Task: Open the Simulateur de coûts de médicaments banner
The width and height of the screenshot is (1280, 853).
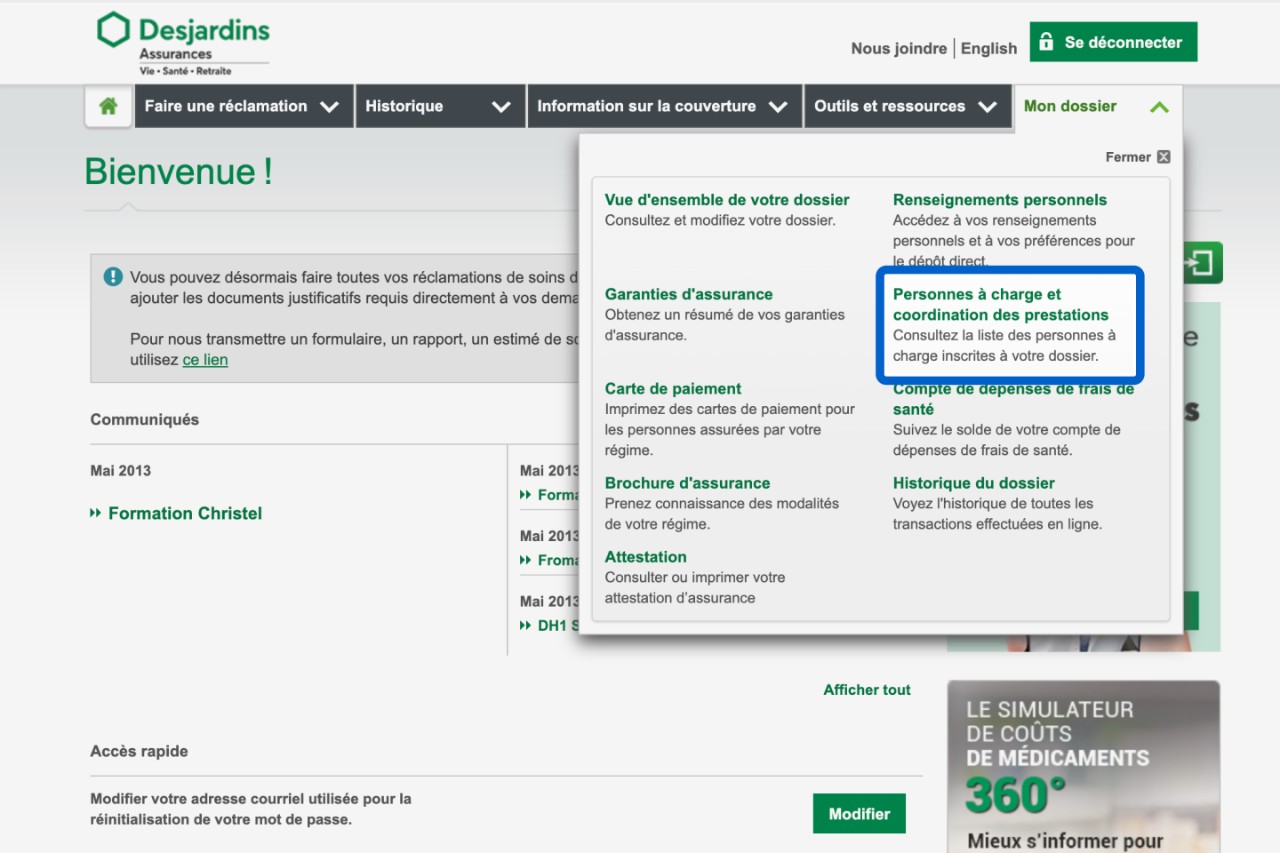Action: pos(1083,767)
